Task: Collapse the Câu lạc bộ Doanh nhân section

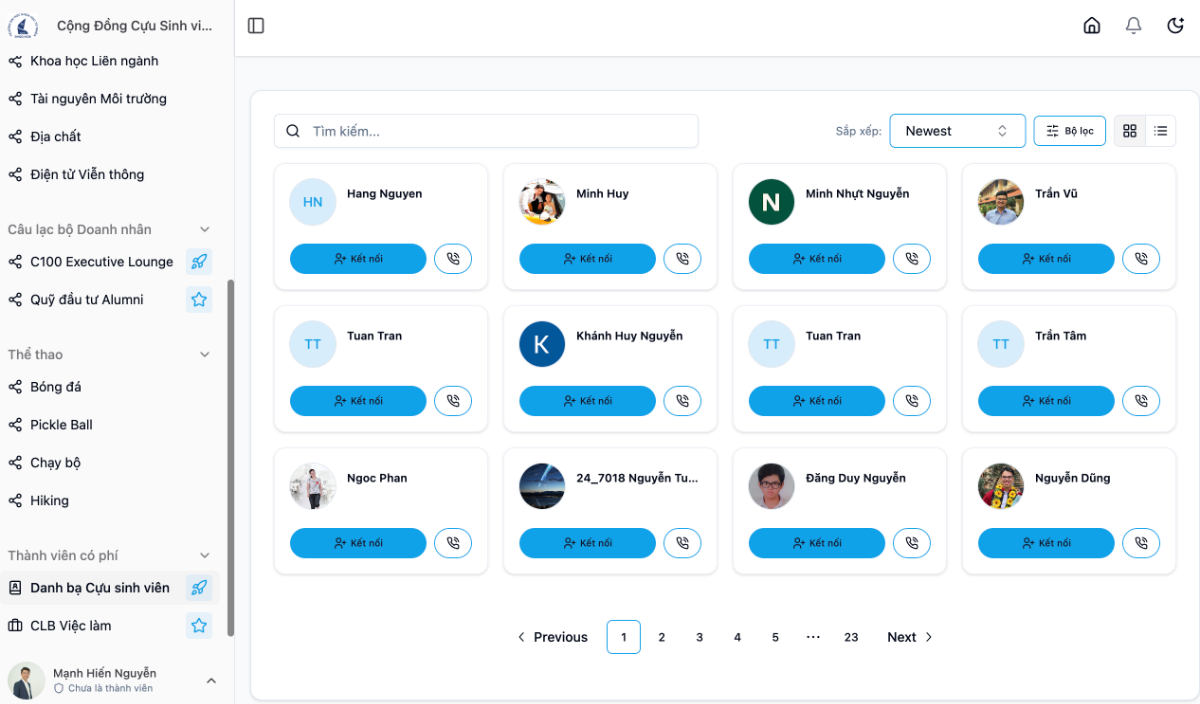Action: click(x=205, y=230)
